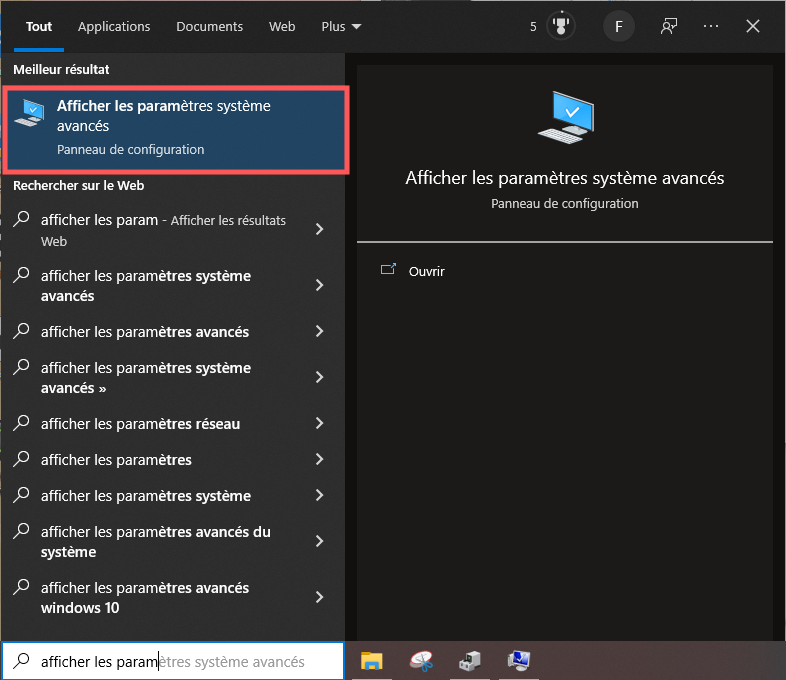Click the 'Rechercher sur le Web' heading

point(79,185)
